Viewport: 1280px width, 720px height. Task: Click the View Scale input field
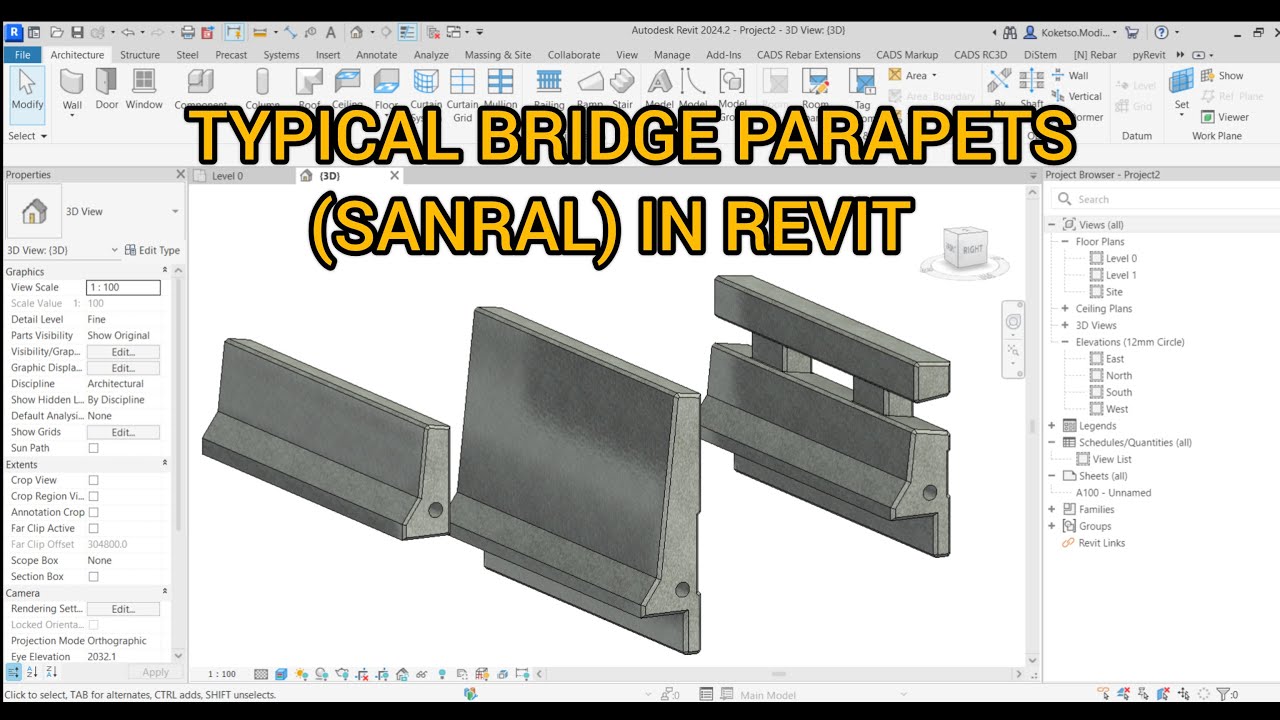pos(123,287)
